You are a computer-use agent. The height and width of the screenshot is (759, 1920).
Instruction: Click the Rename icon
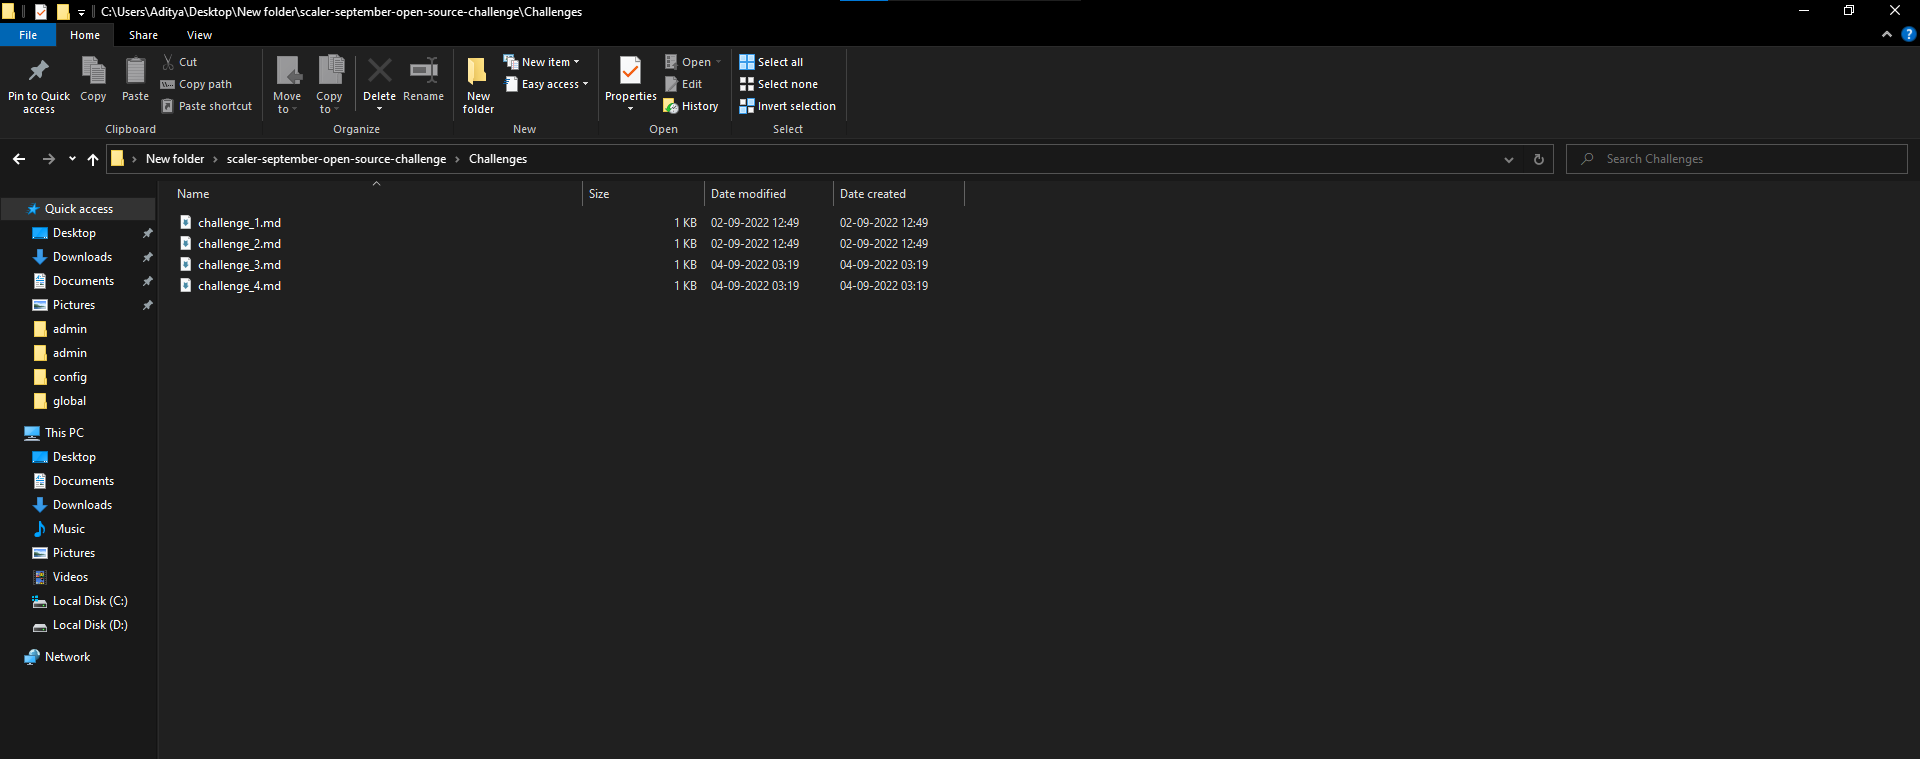tap(424, 71)
